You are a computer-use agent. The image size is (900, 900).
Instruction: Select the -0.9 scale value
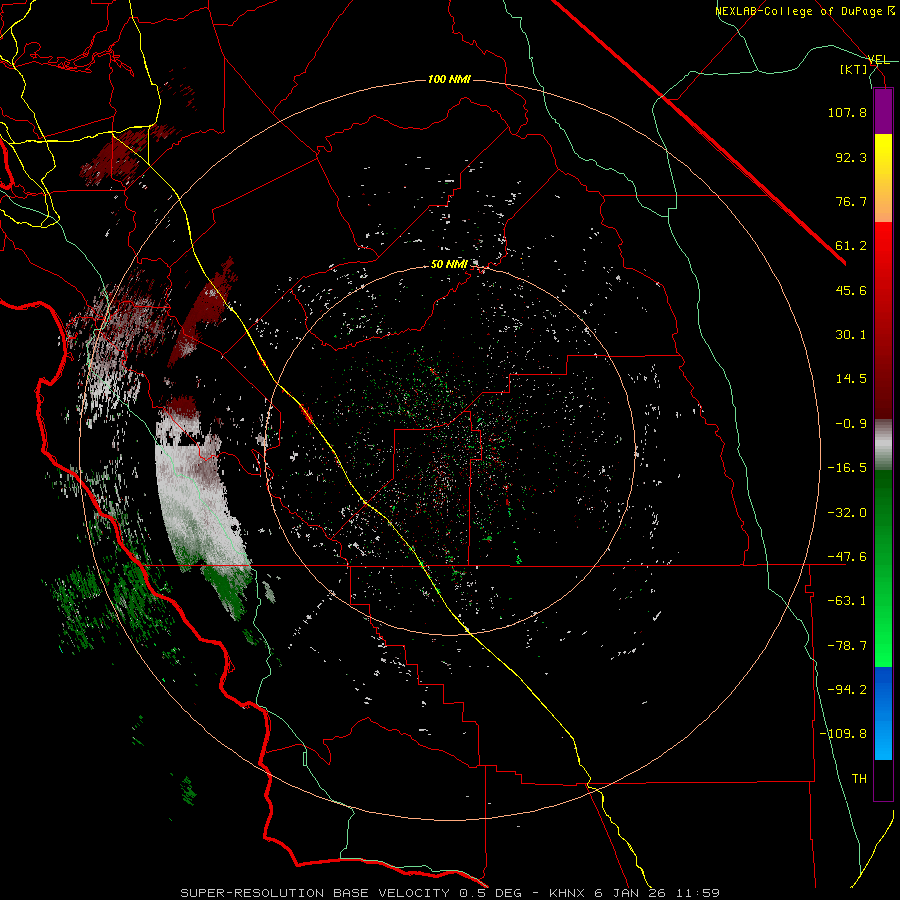coord(851,424)
